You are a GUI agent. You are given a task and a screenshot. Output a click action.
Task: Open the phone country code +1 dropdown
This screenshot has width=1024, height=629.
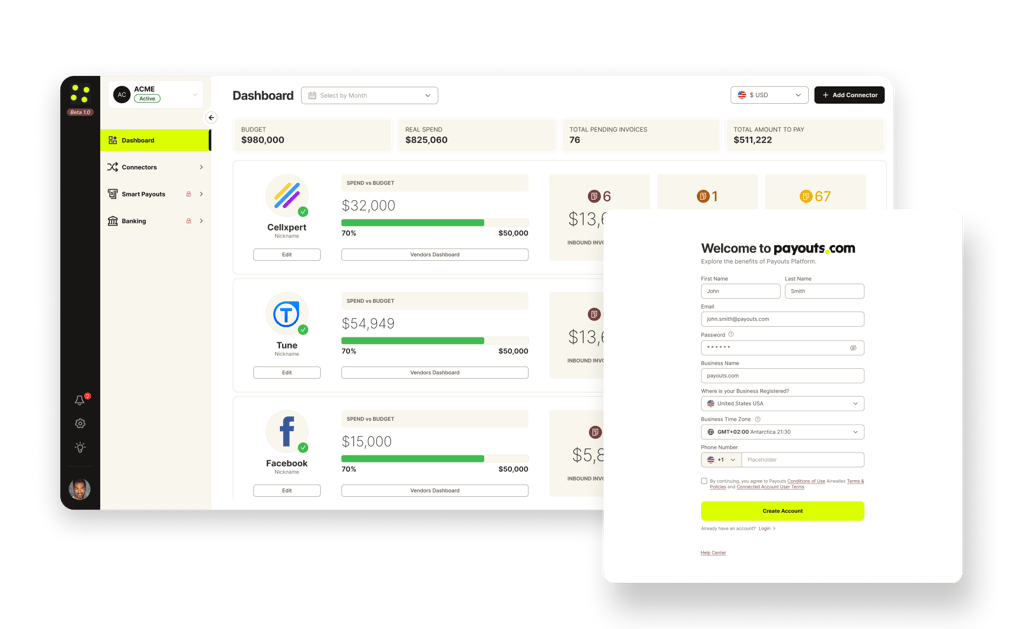coord(721,459)
